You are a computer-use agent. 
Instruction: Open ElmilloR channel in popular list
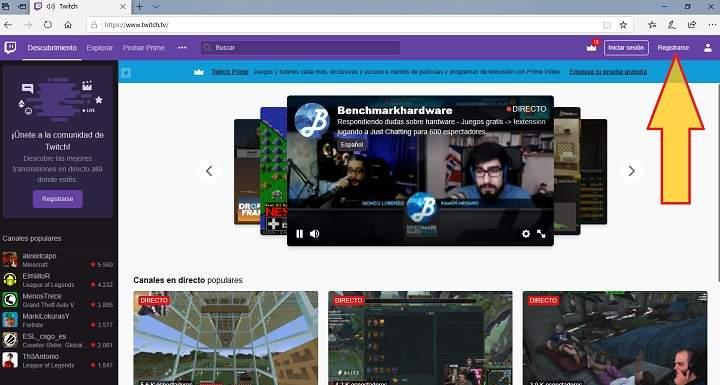click(x=57, y=280)
